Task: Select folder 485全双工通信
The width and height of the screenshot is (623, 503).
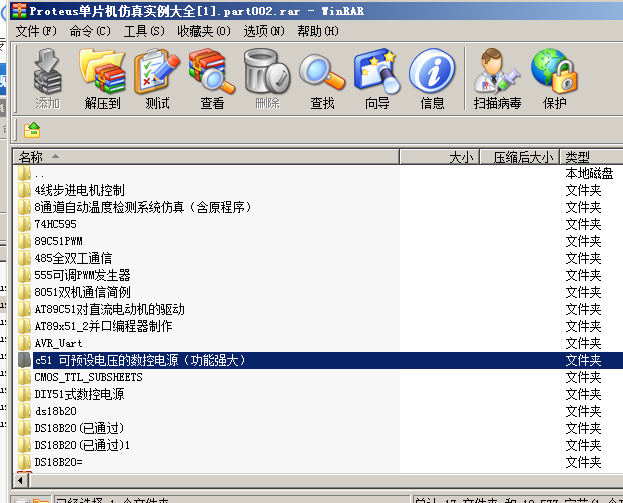Action: pyautogui.click(x=73, y=258)
